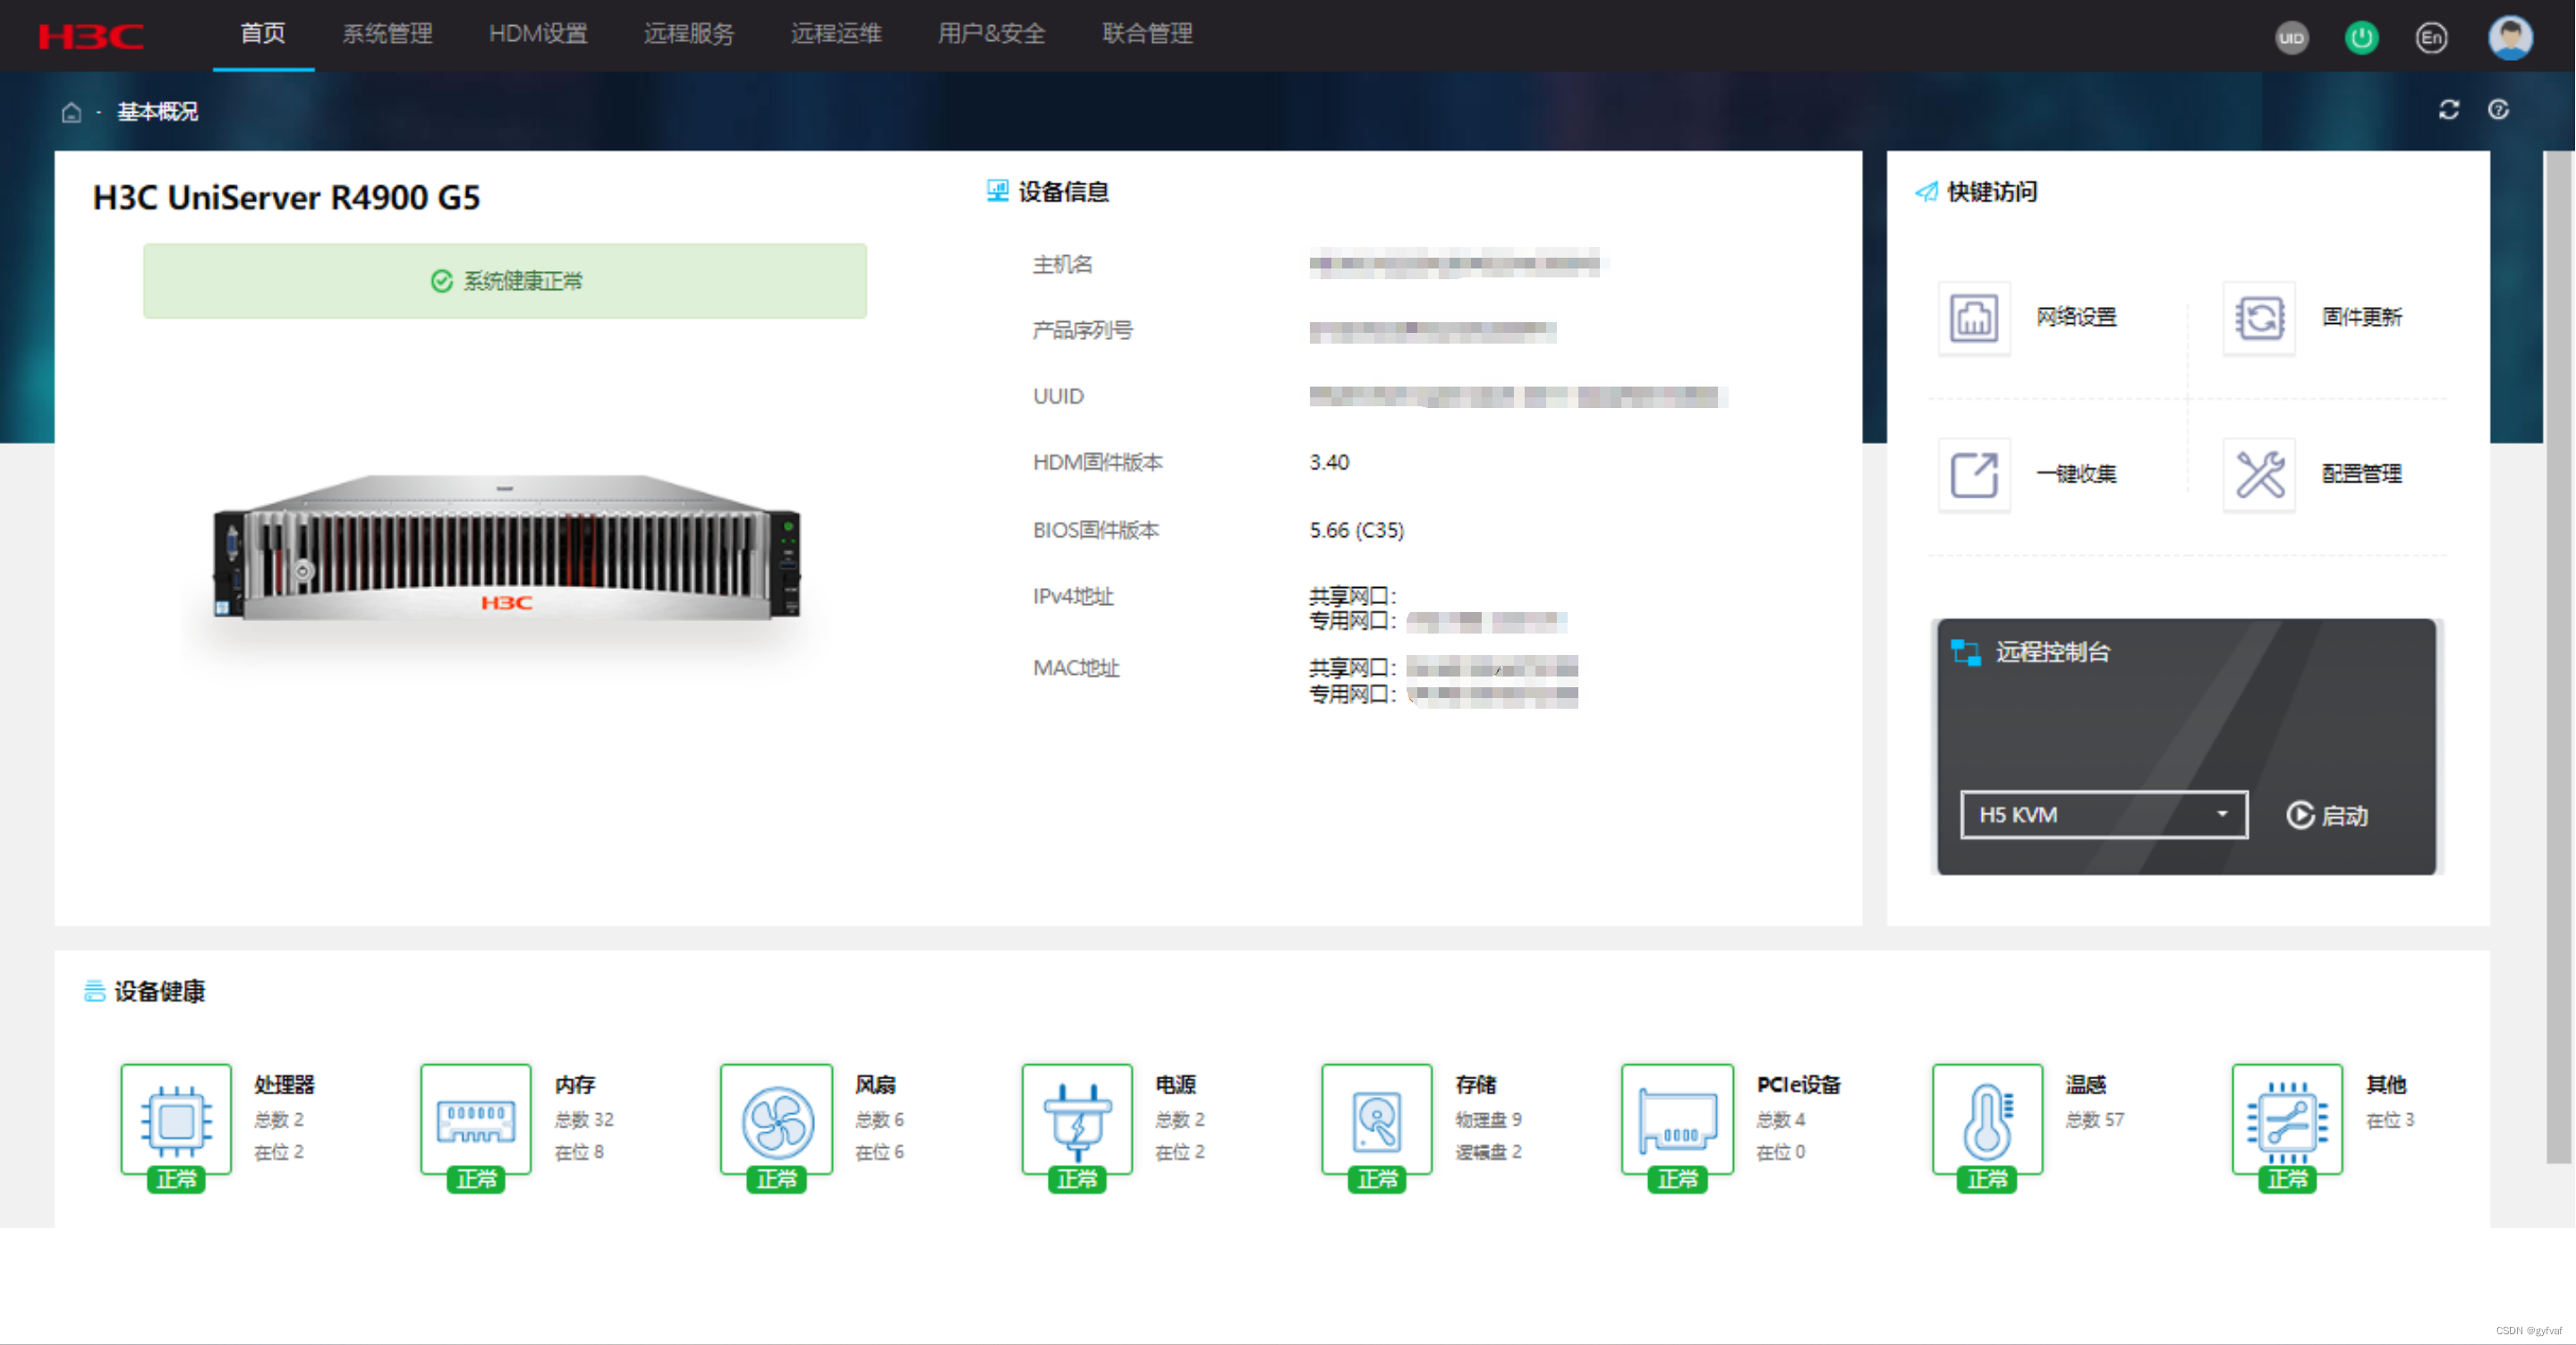Click the 其他 在位 3 text
Screen dimensions: 2576x1345
[x=2390, y=1119]
